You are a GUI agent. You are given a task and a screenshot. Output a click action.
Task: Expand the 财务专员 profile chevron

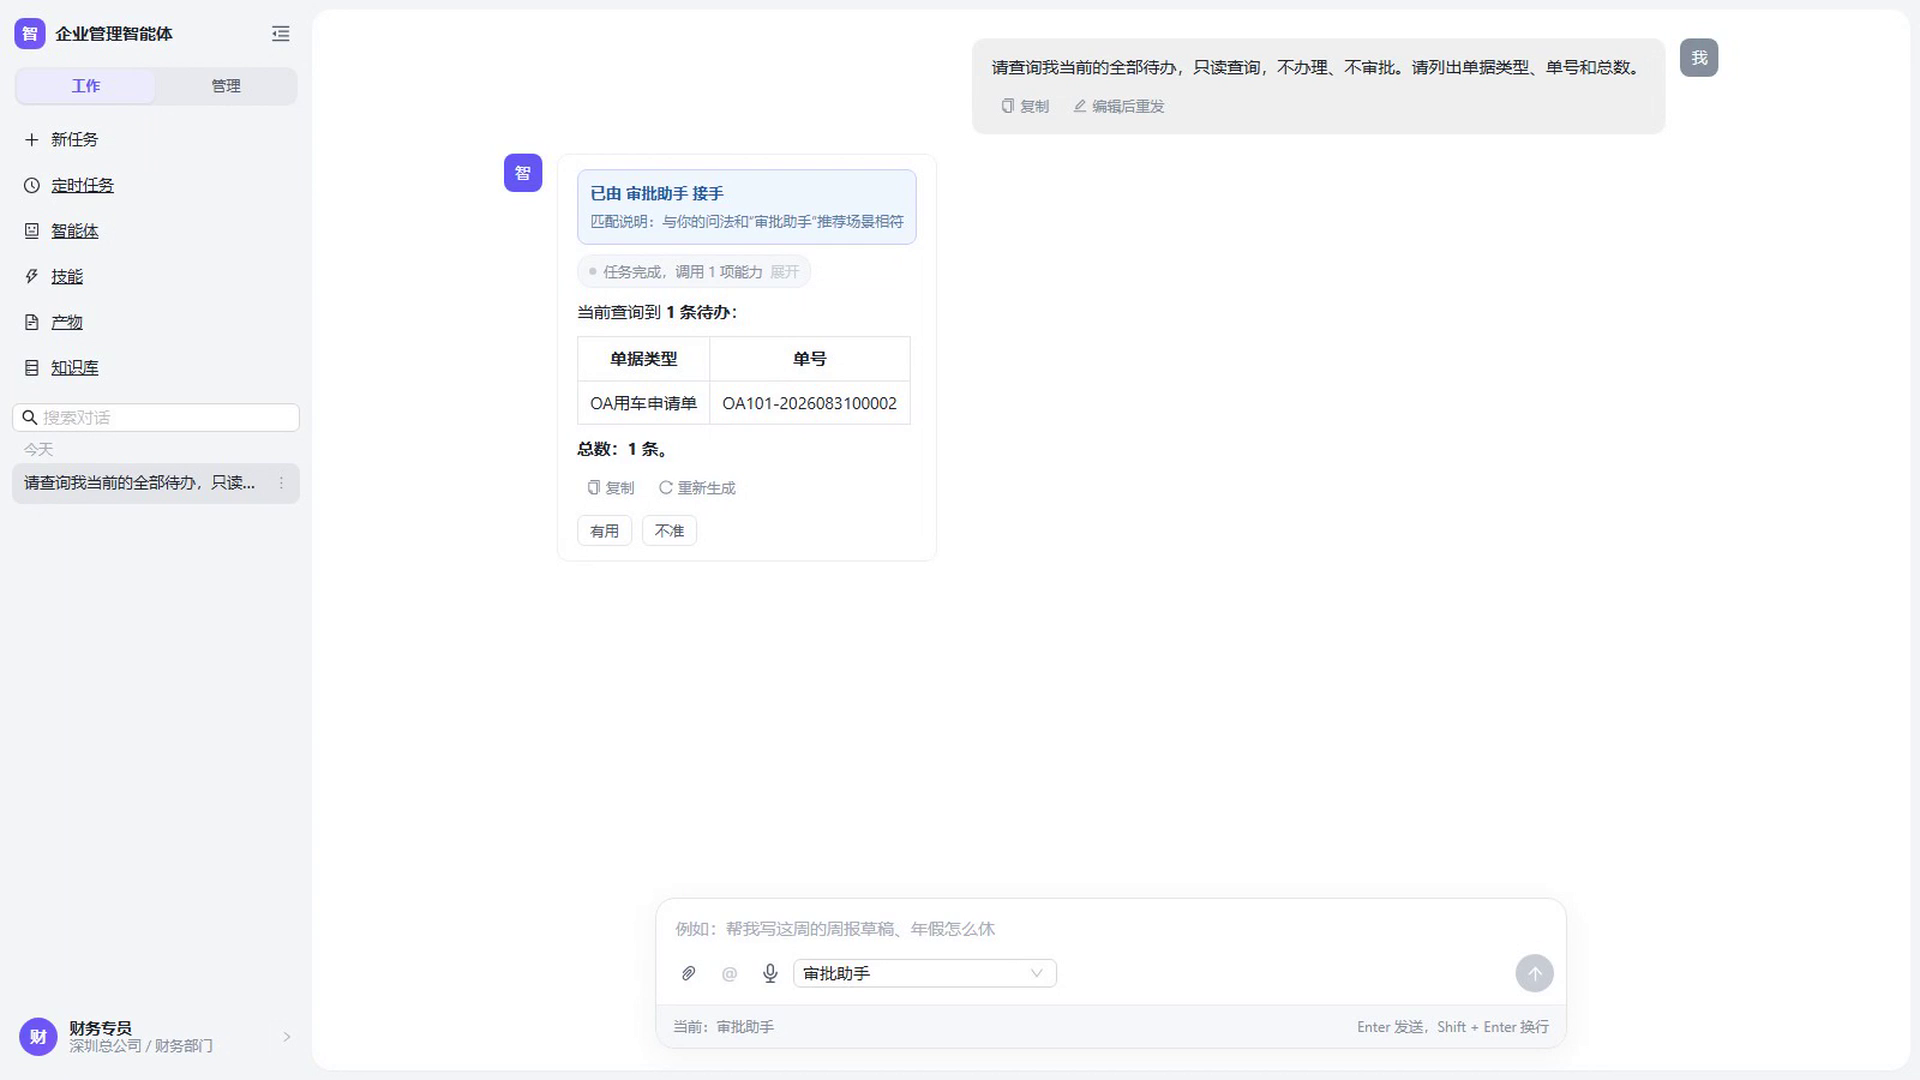pyautogui.click(x=287, y=1037)
